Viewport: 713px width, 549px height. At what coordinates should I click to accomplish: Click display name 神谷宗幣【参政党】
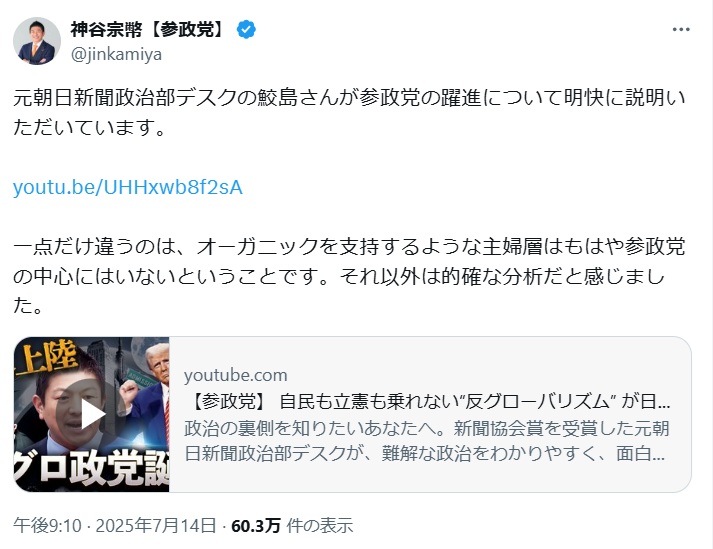tap(148, 30)
